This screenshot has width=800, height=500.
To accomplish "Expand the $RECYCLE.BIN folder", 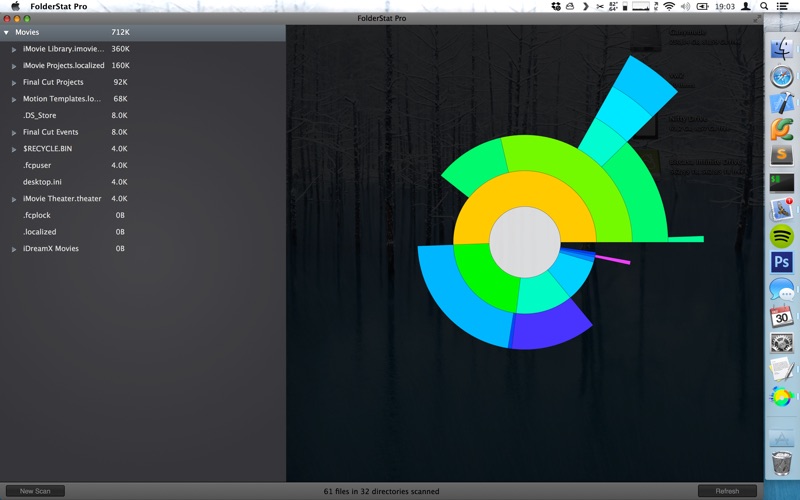I will [14, 149].
